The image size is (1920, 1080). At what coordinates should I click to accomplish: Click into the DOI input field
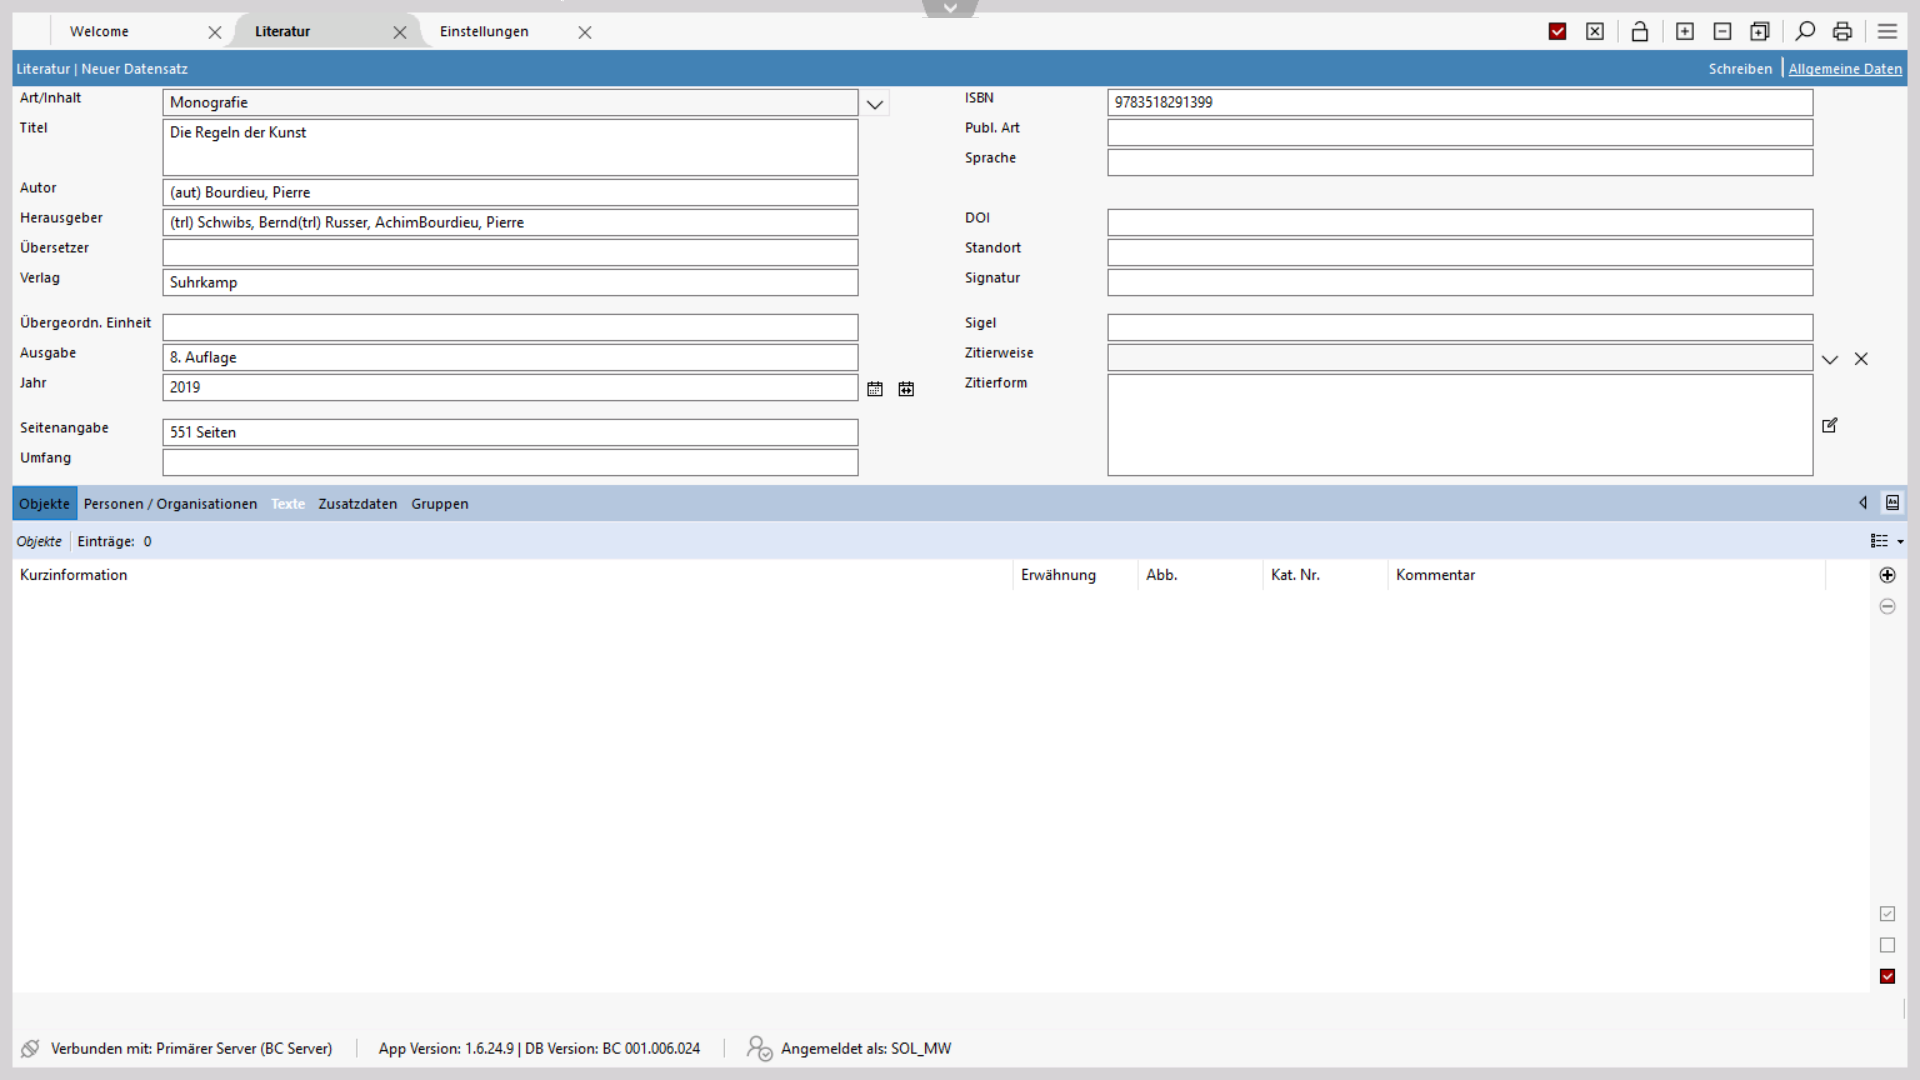(1459, 222)
